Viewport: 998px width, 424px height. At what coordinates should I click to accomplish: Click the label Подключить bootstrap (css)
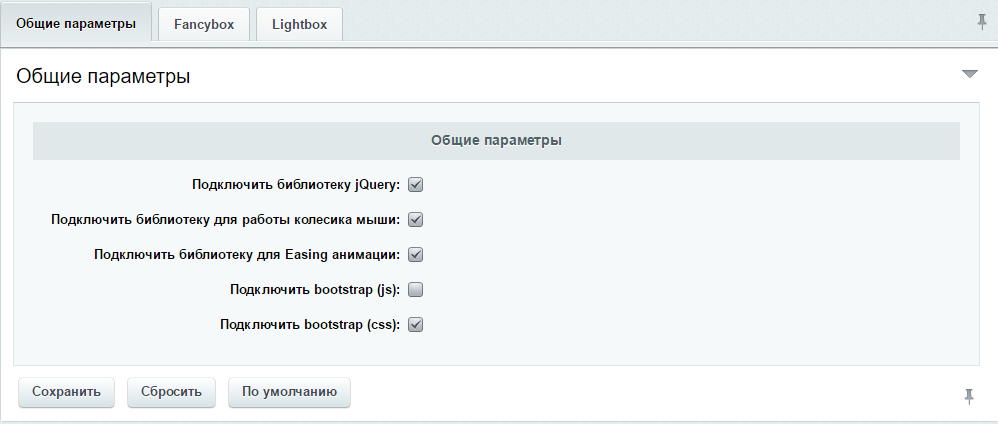[x=310, y=325]
